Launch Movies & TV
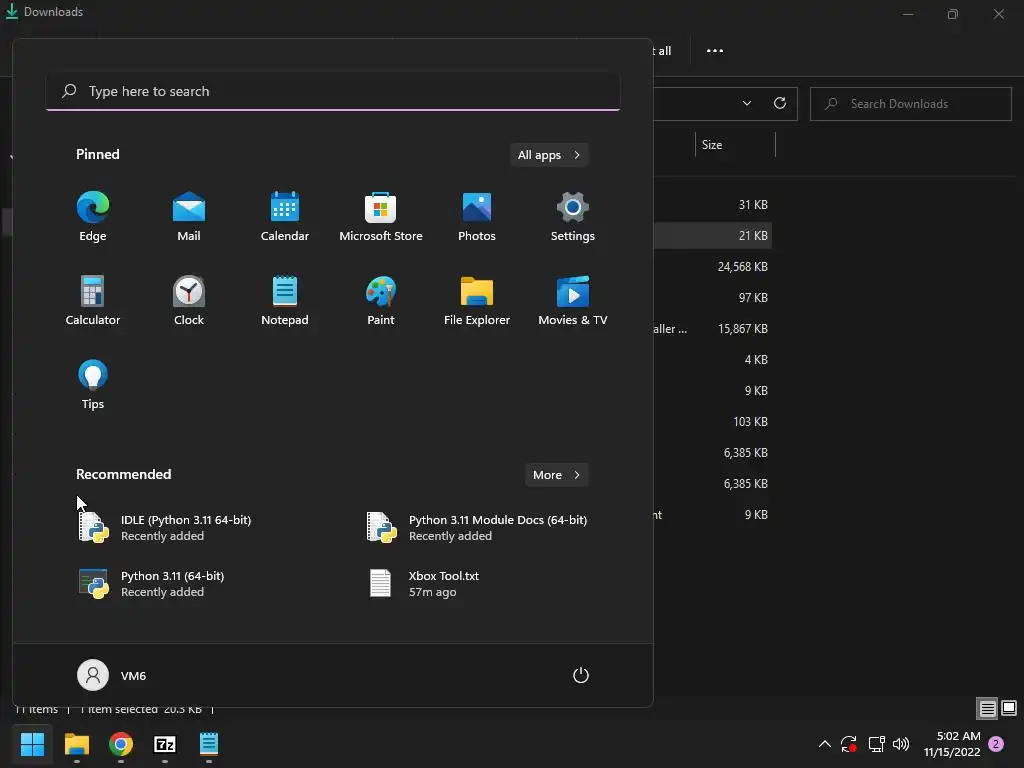The image size is (1024, 768). point(573,300)
